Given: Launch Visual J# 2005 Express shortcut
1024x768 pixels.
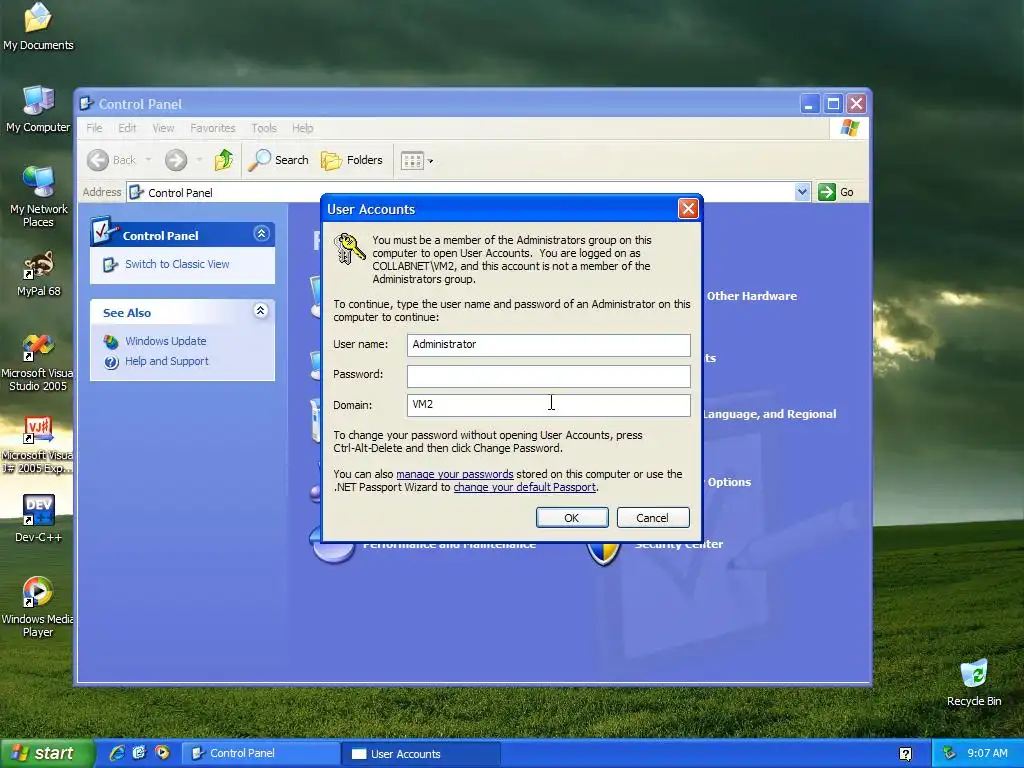Looking at the screenshot, I should click(38, 445).
